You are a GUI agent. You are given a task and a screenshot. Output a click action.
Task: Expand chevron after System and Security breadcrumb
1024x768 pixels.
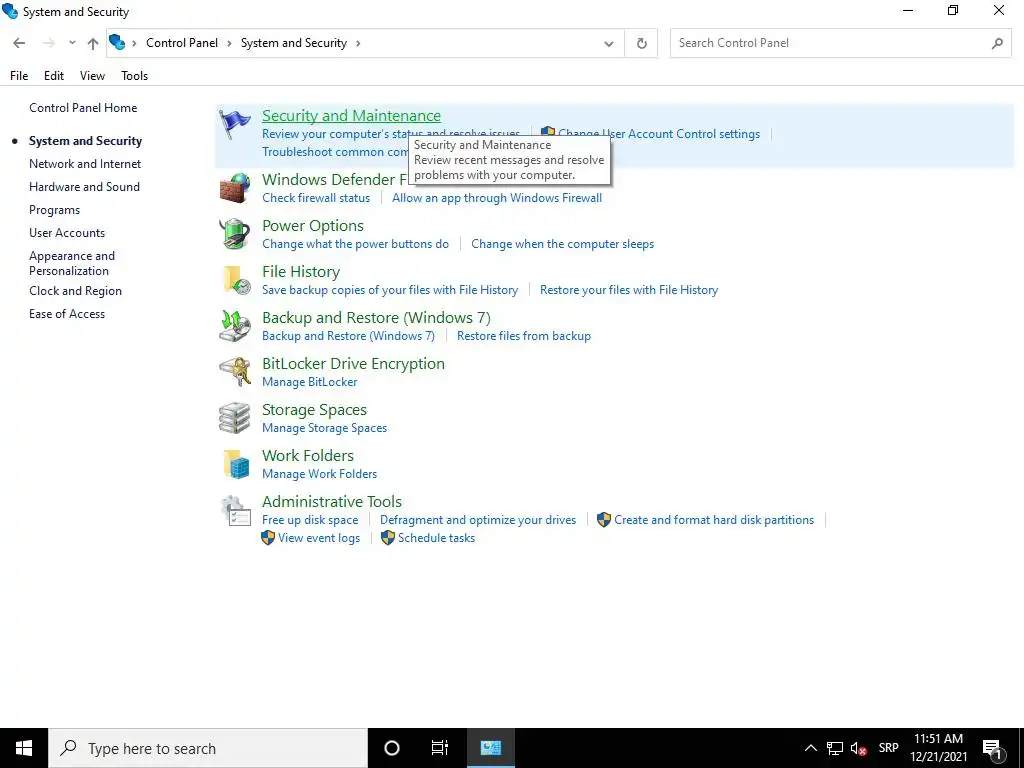coord(358,43)
